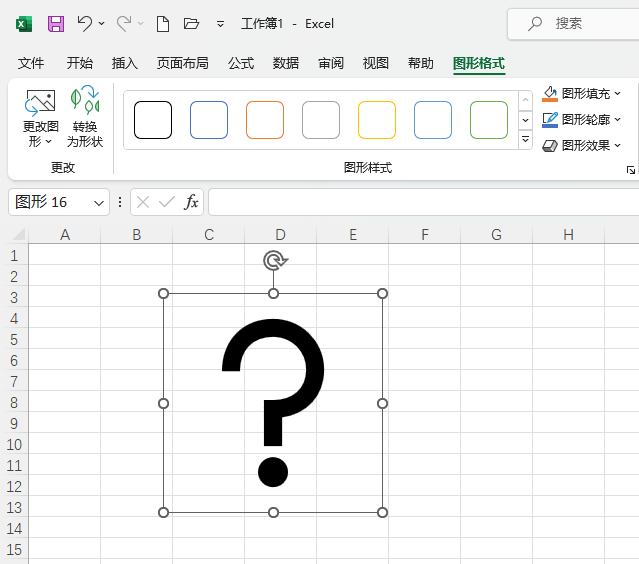
Task: Select column G header
Action: 496,235
